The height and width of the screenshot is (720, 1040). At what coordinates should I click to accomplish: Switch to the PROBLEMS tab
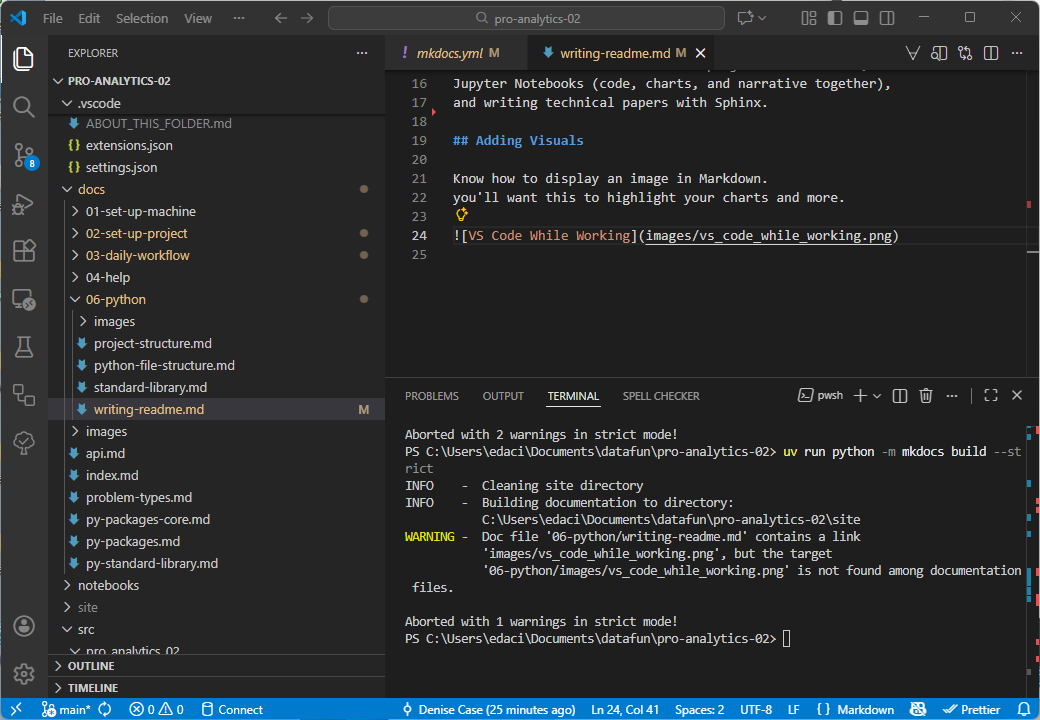pos(431,395)
